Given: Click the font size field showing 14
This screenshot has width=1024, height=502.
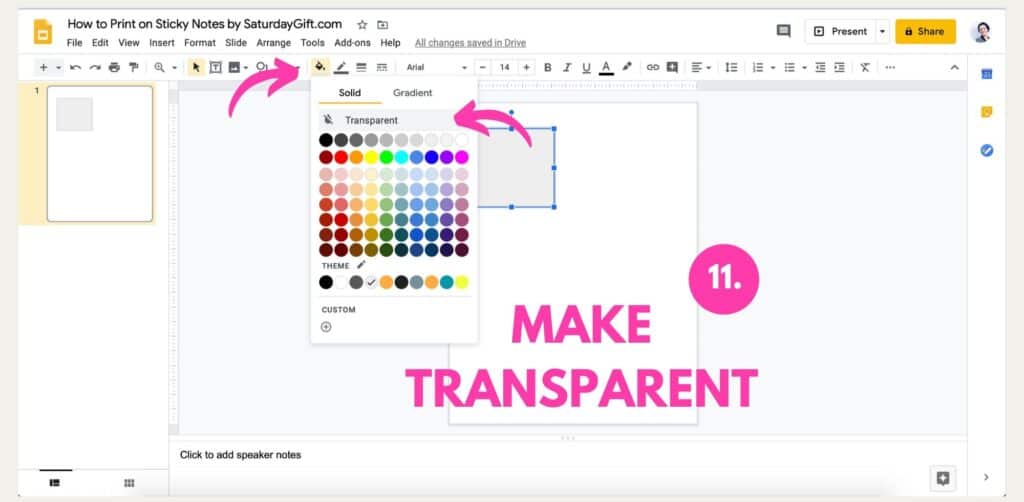Looking at the screenshot, I should click(505, 67).
